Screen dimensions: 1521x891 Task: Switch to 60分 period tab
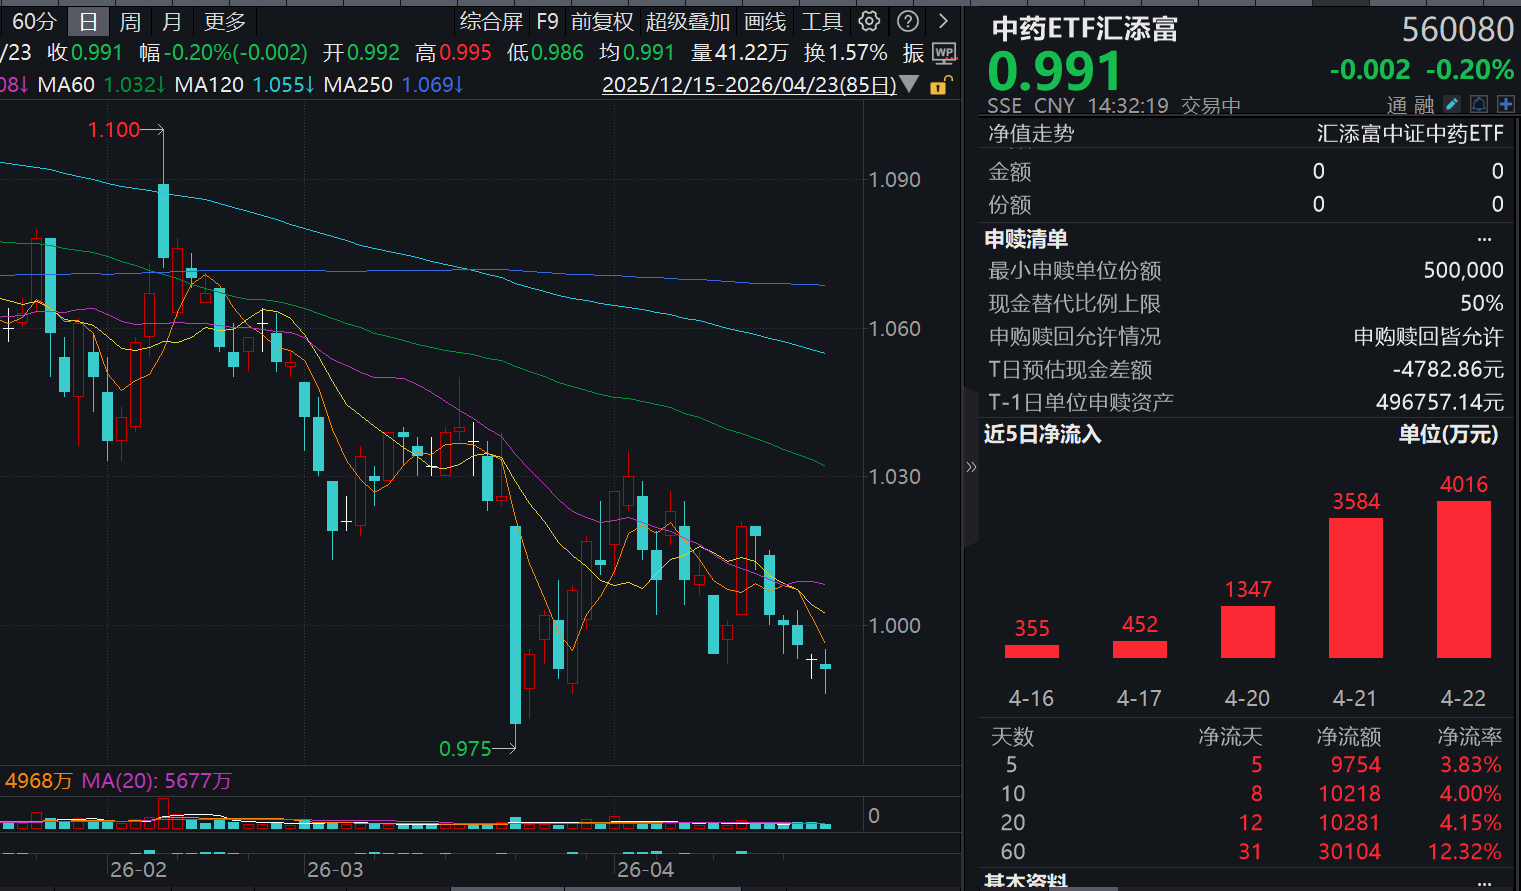coord(33,21)
